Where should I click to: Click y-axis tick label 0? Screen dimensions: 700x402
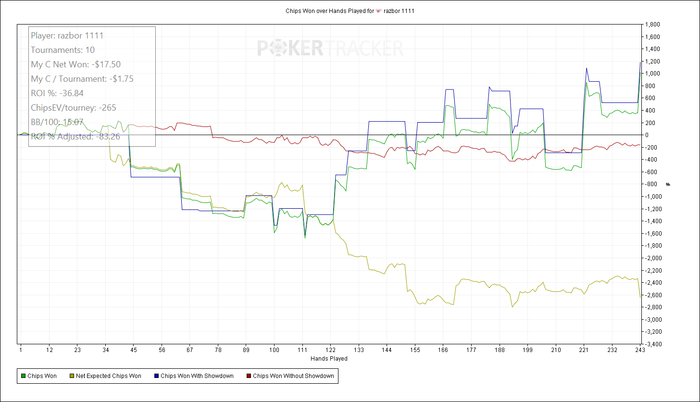pos(646,135)
